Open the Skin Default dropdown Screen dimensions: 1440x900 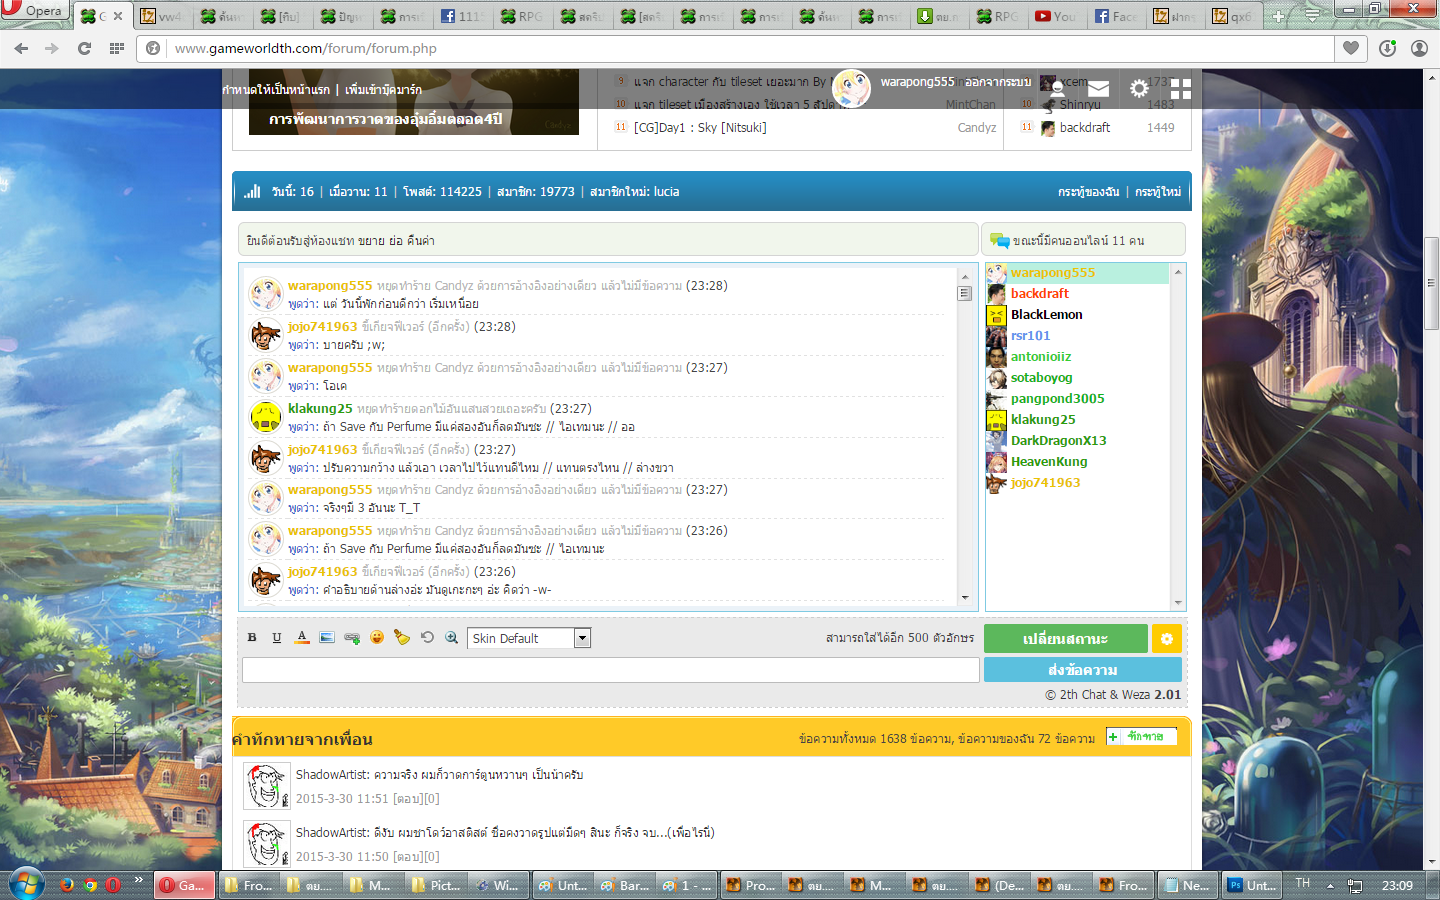tap(529, 638)
